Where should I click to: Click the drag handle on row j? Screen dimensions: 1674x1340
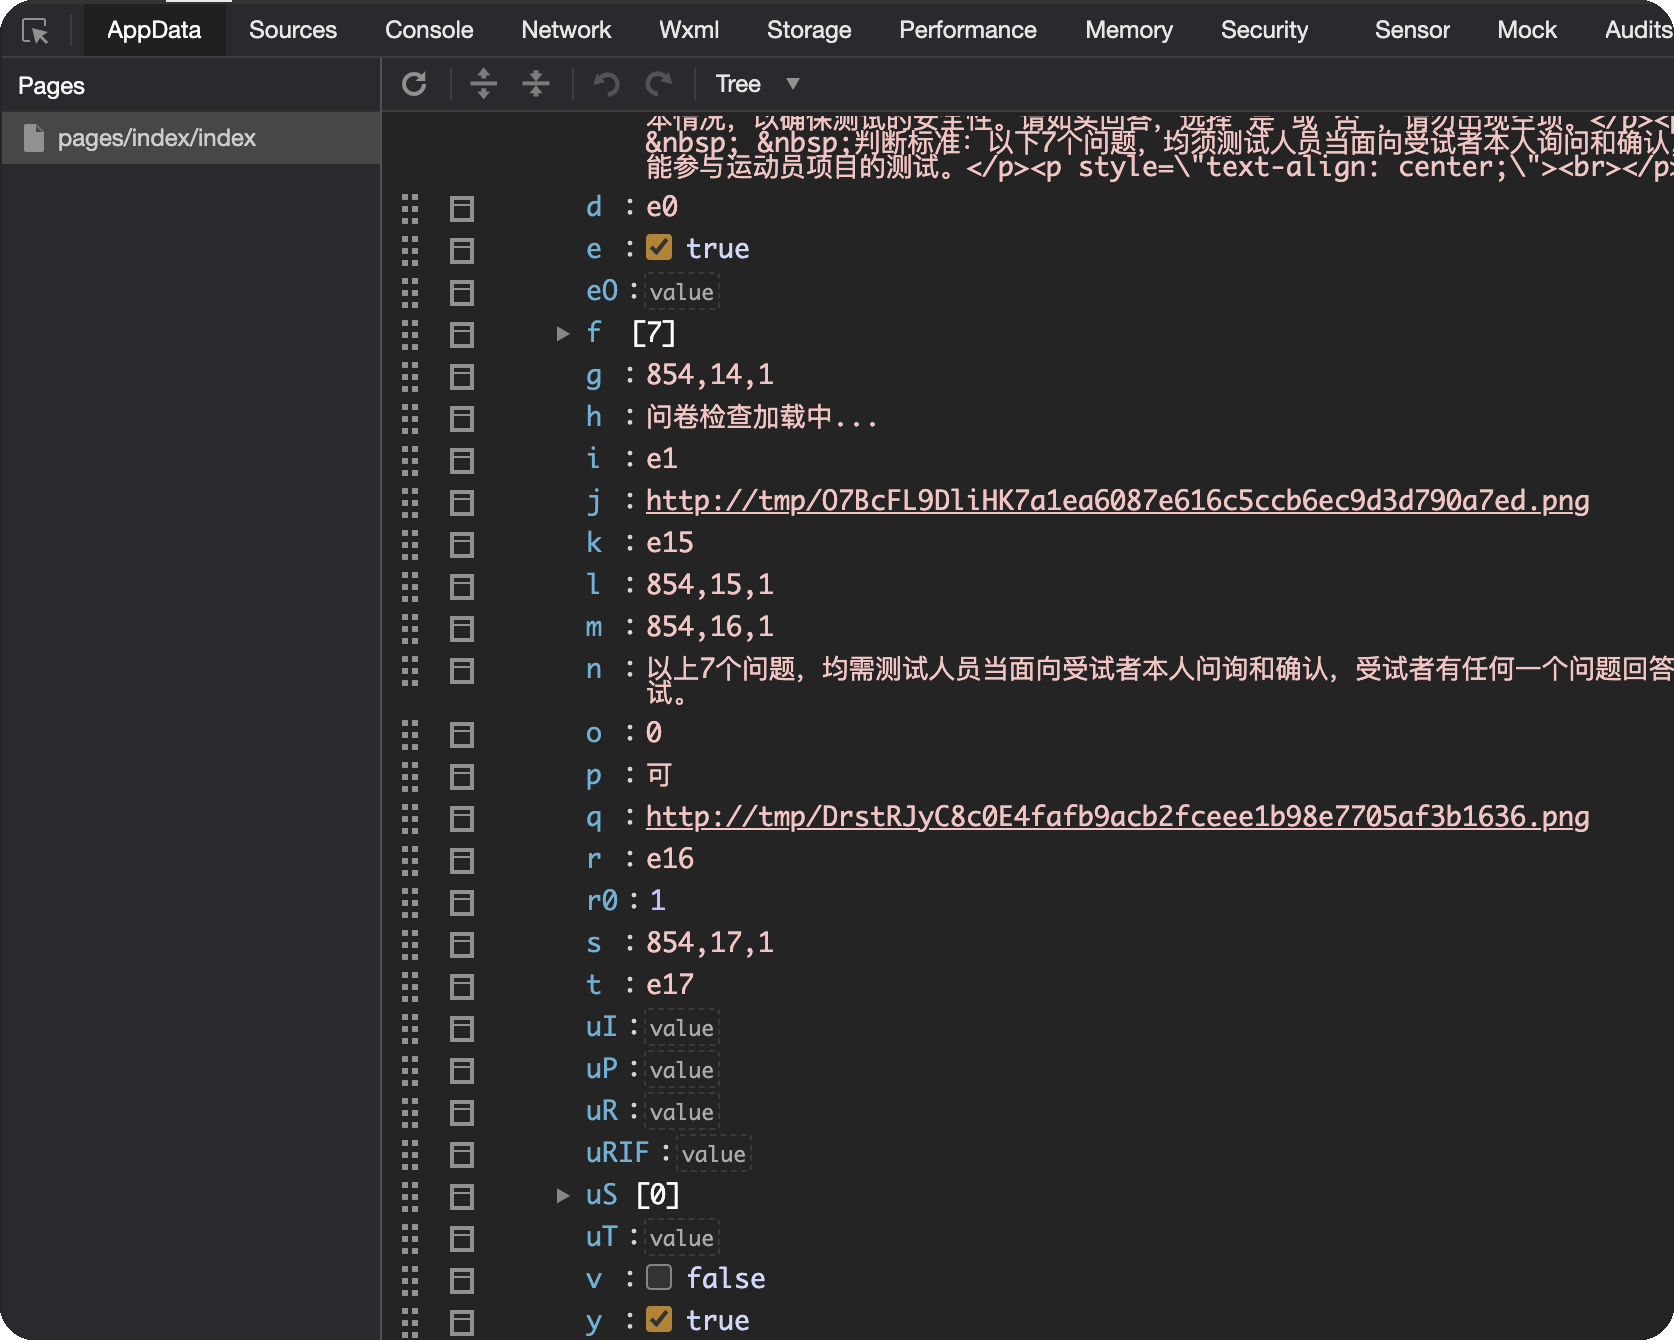pyautogui.click(x=410, y=502)
